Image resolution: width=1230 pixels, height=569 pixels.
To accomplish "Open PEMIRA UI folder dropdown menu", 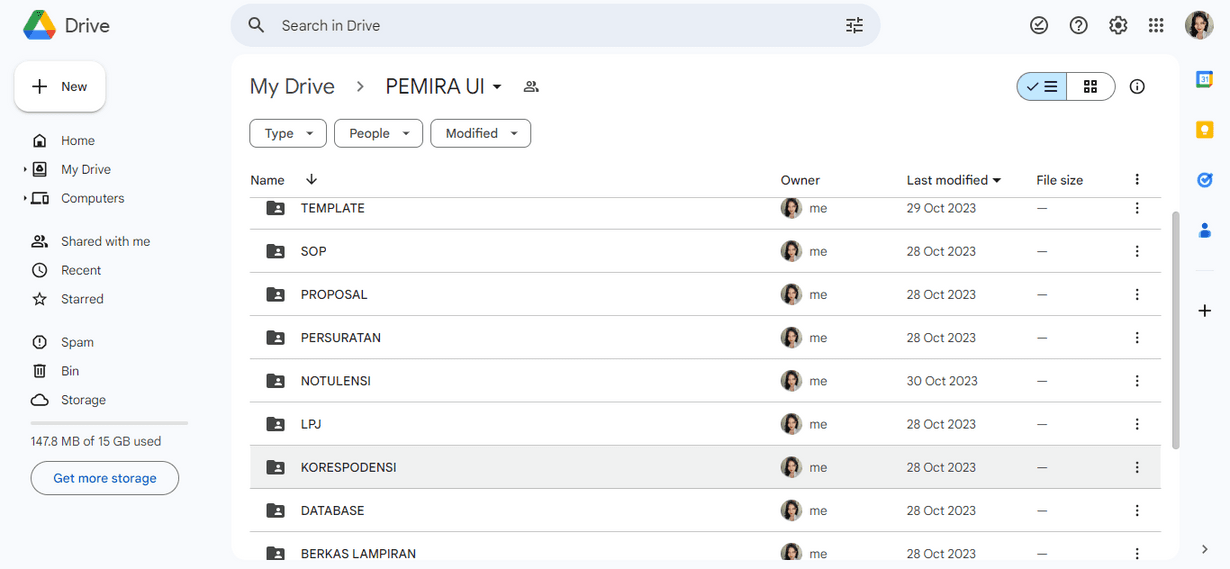I will 497,87.
